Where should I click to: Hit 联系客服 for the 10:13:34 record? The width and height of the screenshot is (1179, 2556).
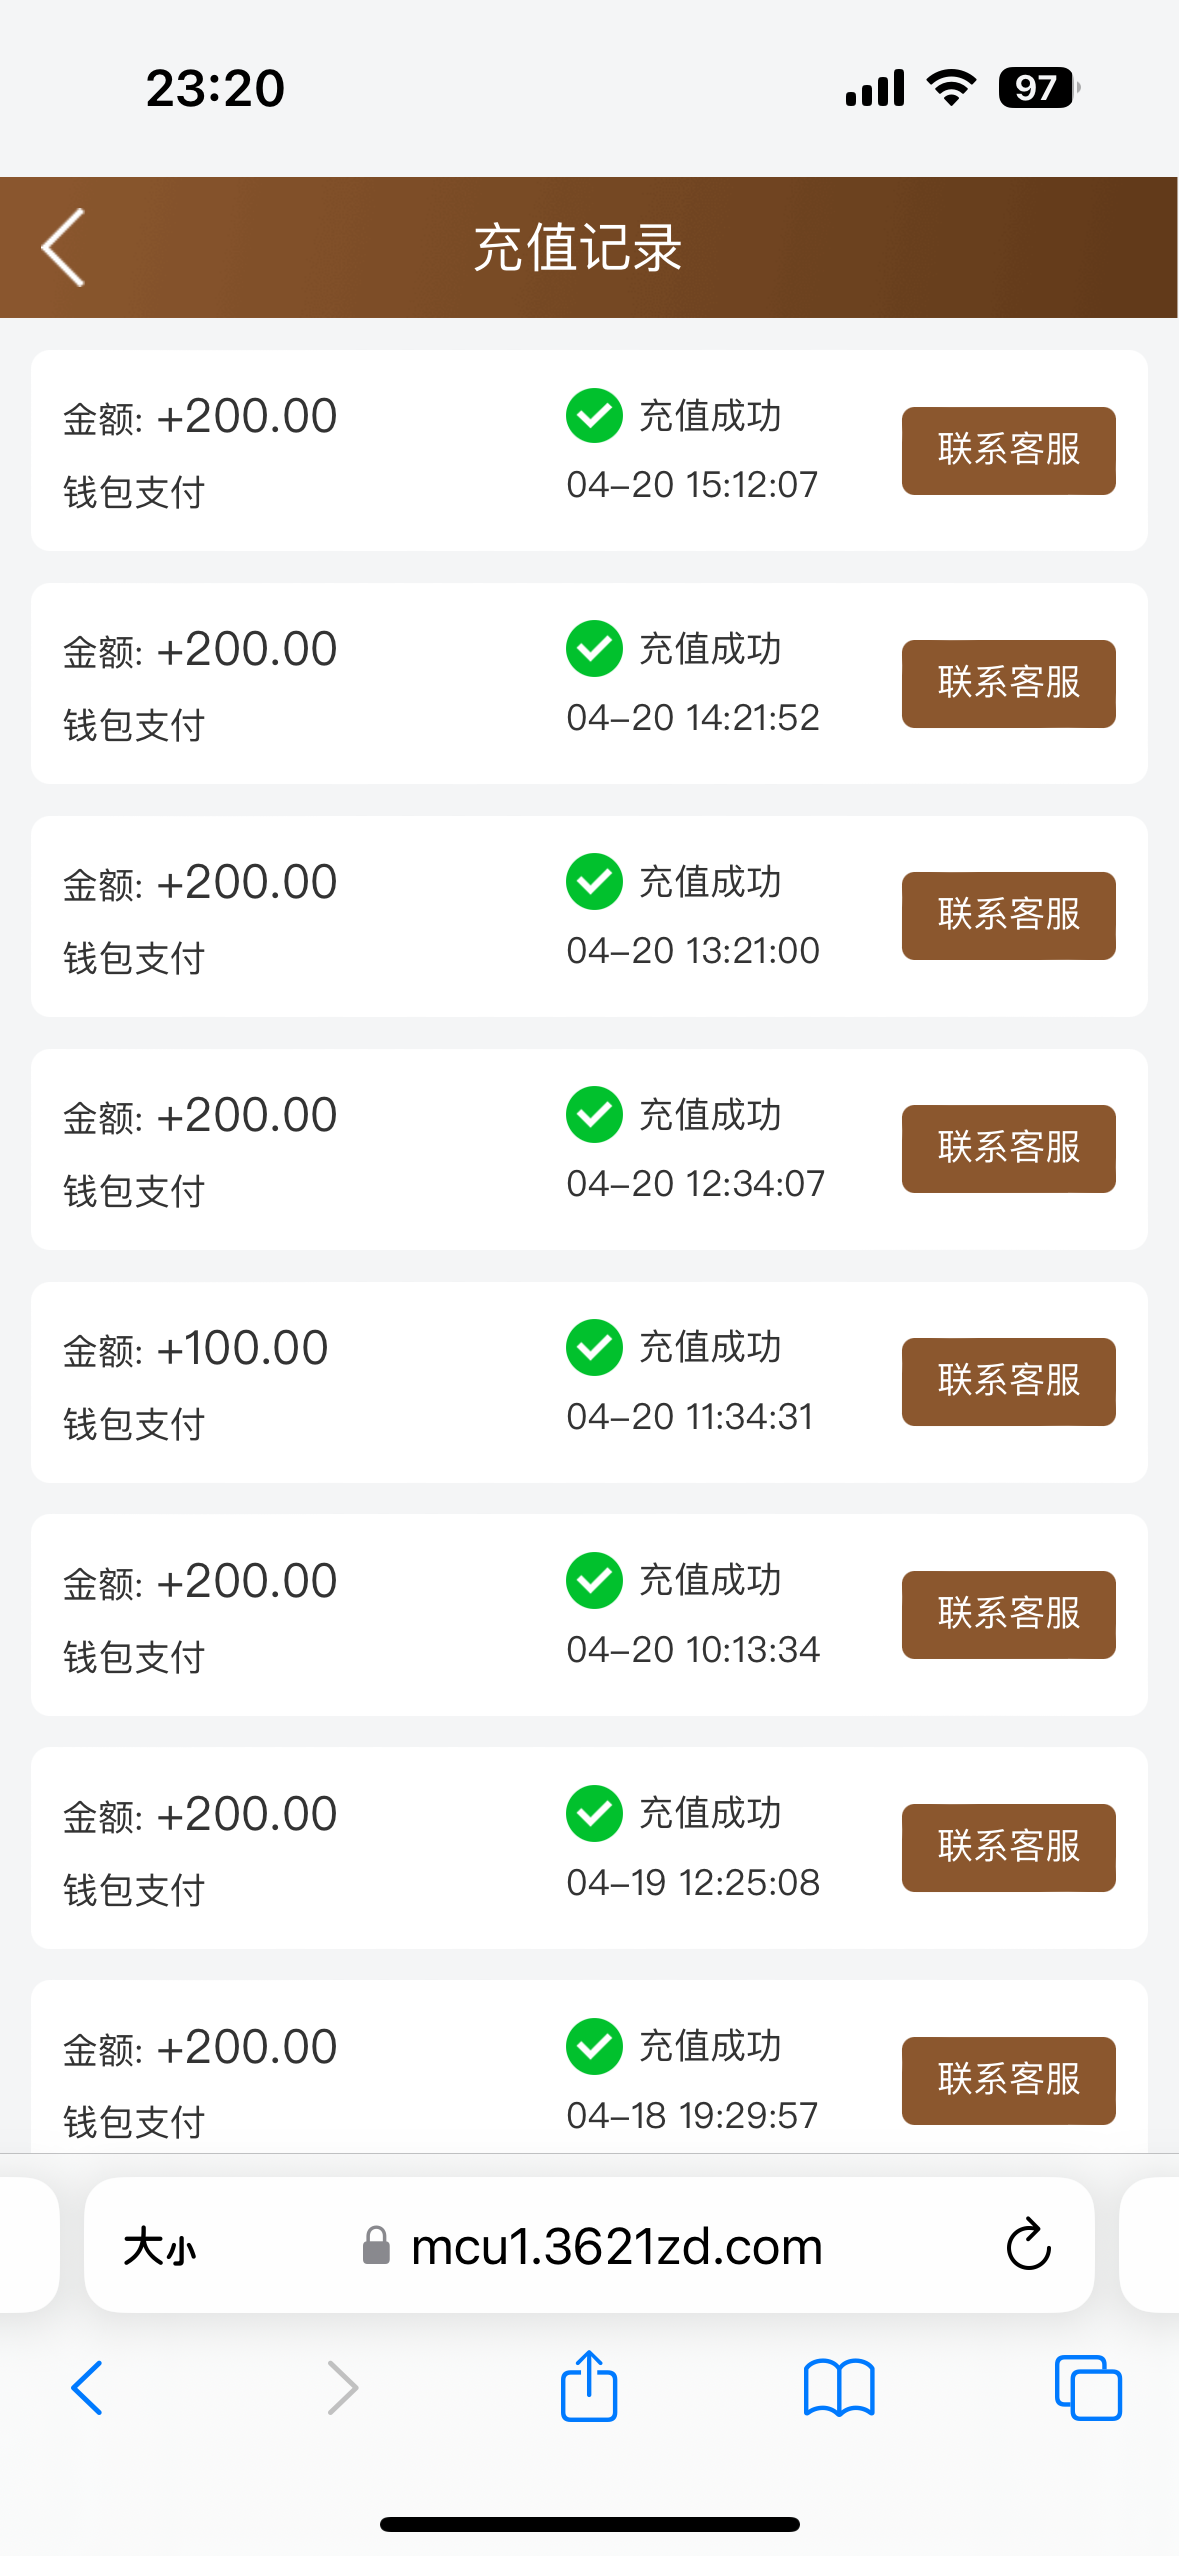1008,1614
